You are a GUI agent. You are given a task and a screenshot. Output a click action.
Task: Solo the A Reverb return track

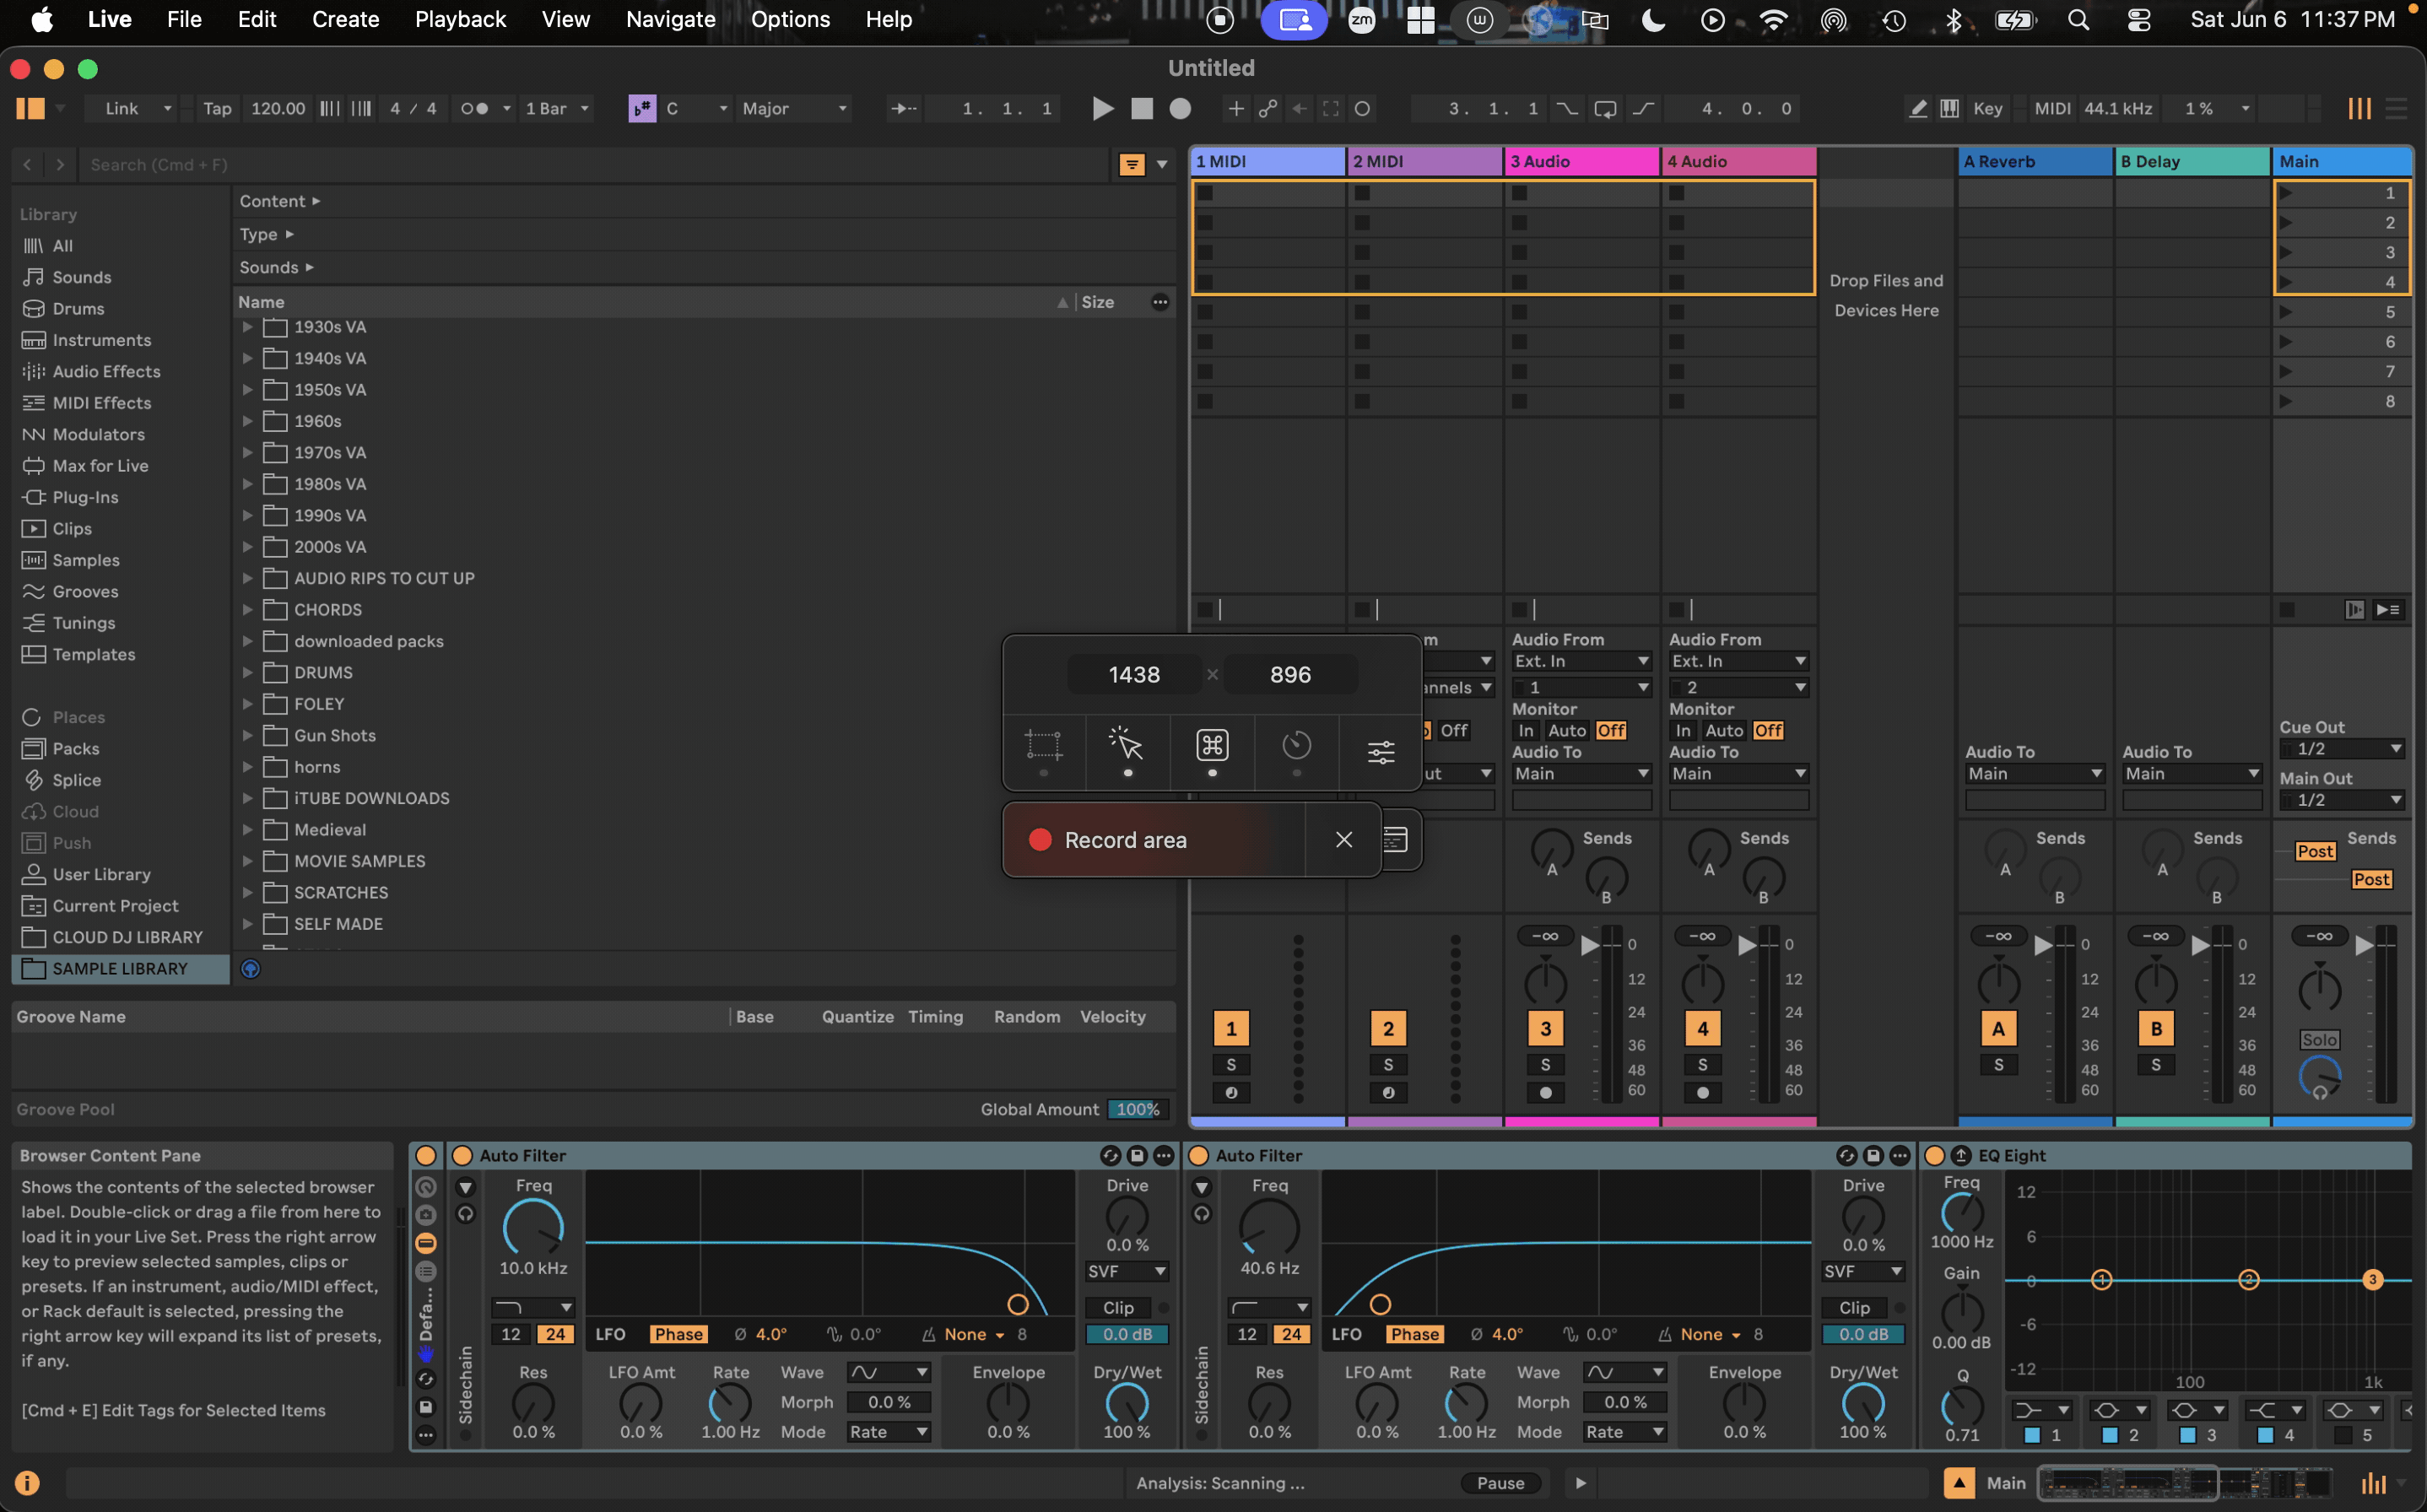(x=1998, y=1065)
